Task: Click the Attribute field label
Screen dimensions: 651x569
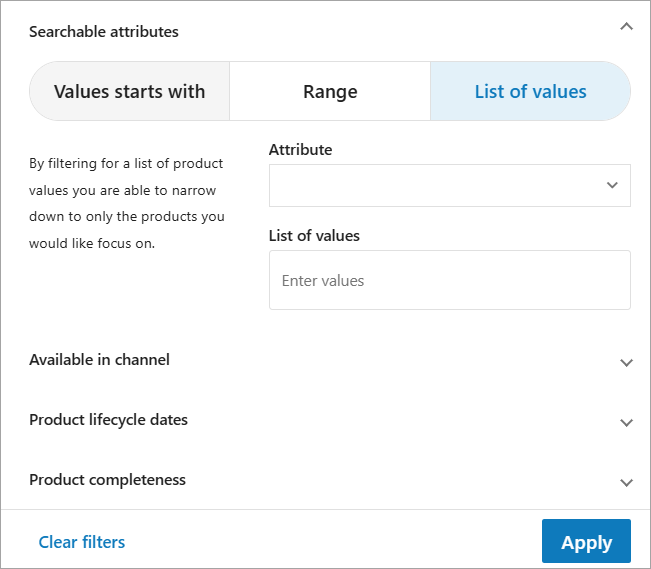Action: (x=300, y=149)
